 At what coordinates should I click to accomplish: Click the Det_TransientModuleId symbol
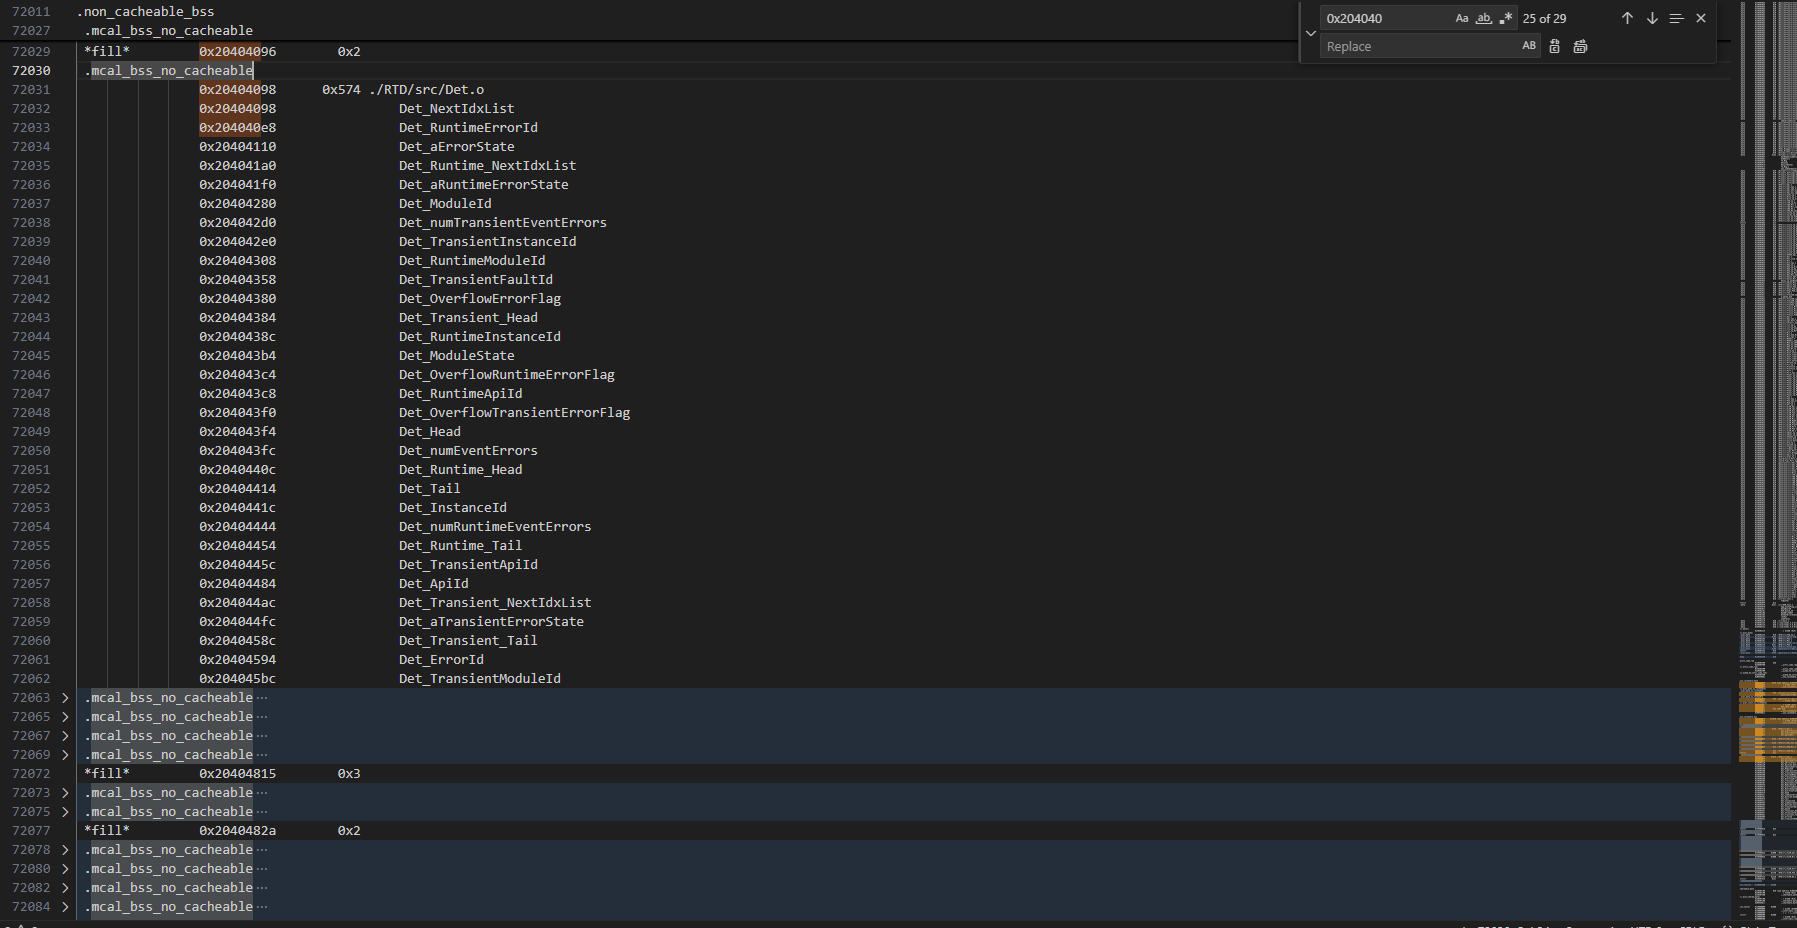click(x=480, y=679)
